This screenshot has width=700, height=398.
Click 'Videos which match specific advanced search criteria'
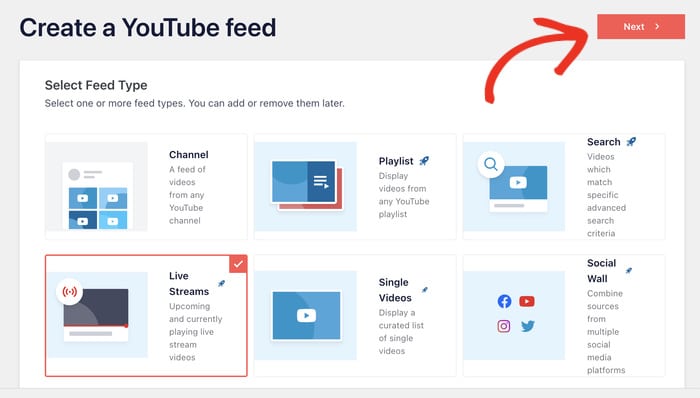point(606,195)
